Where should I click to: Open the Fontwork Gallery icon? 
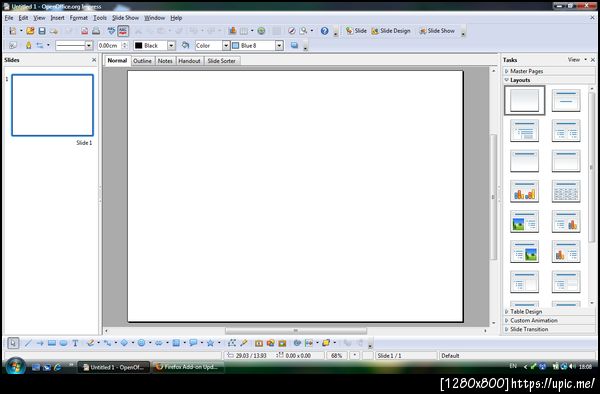pos(259,343)
